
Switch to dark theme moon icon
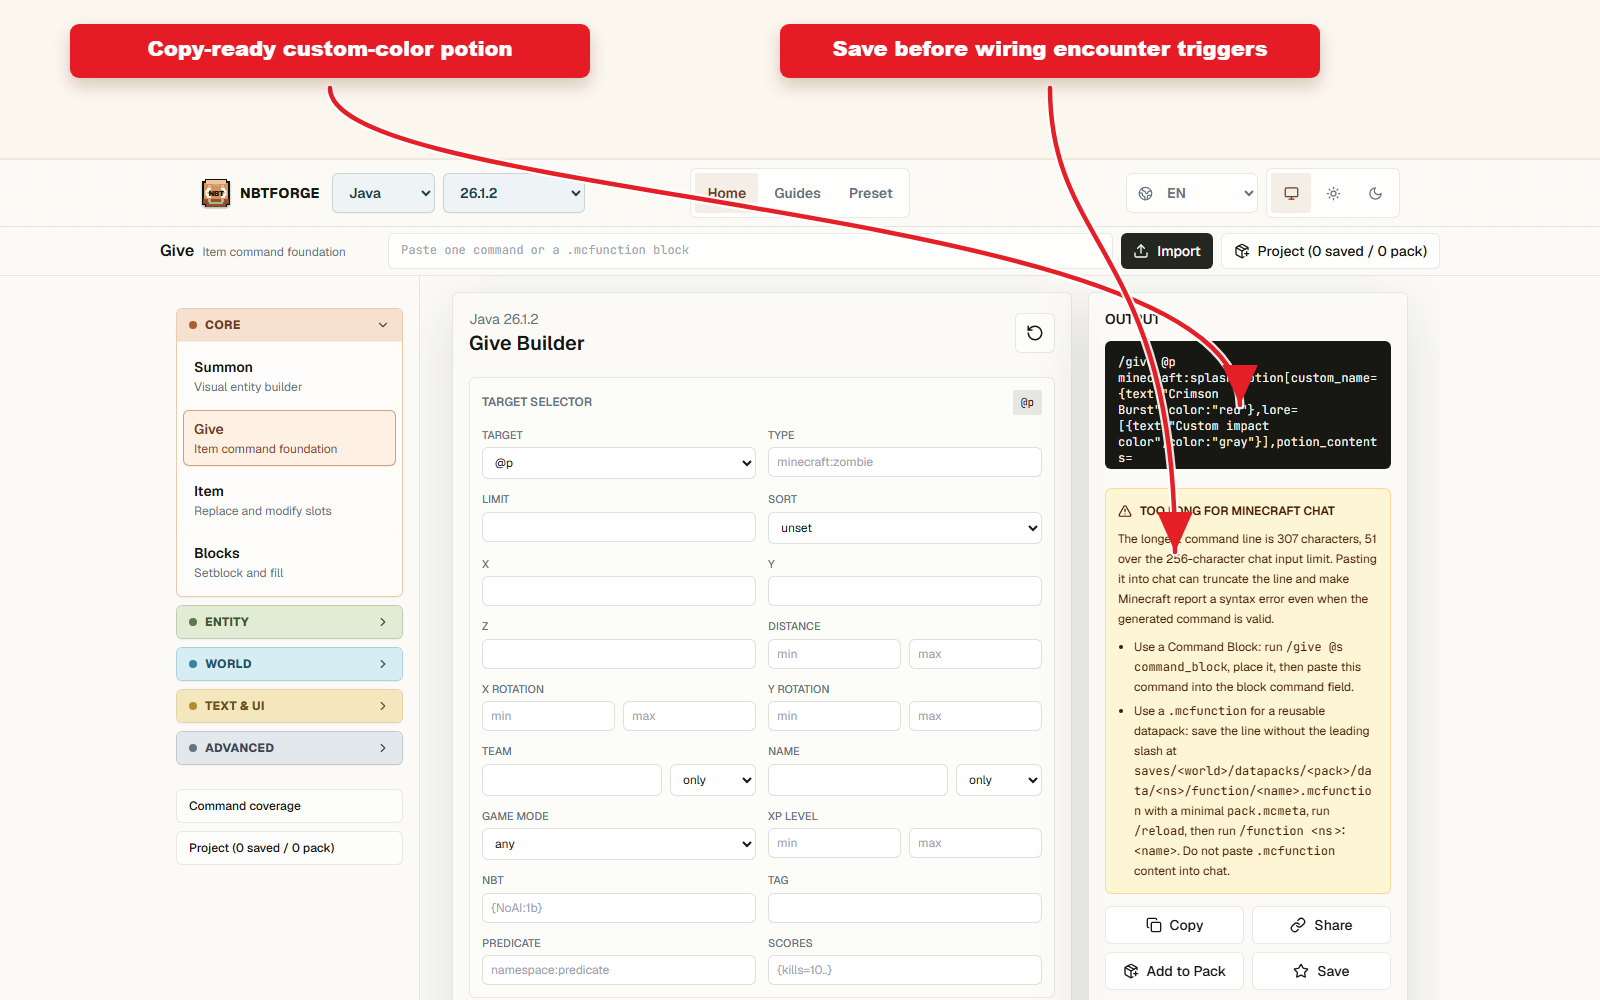point(1375,193)
